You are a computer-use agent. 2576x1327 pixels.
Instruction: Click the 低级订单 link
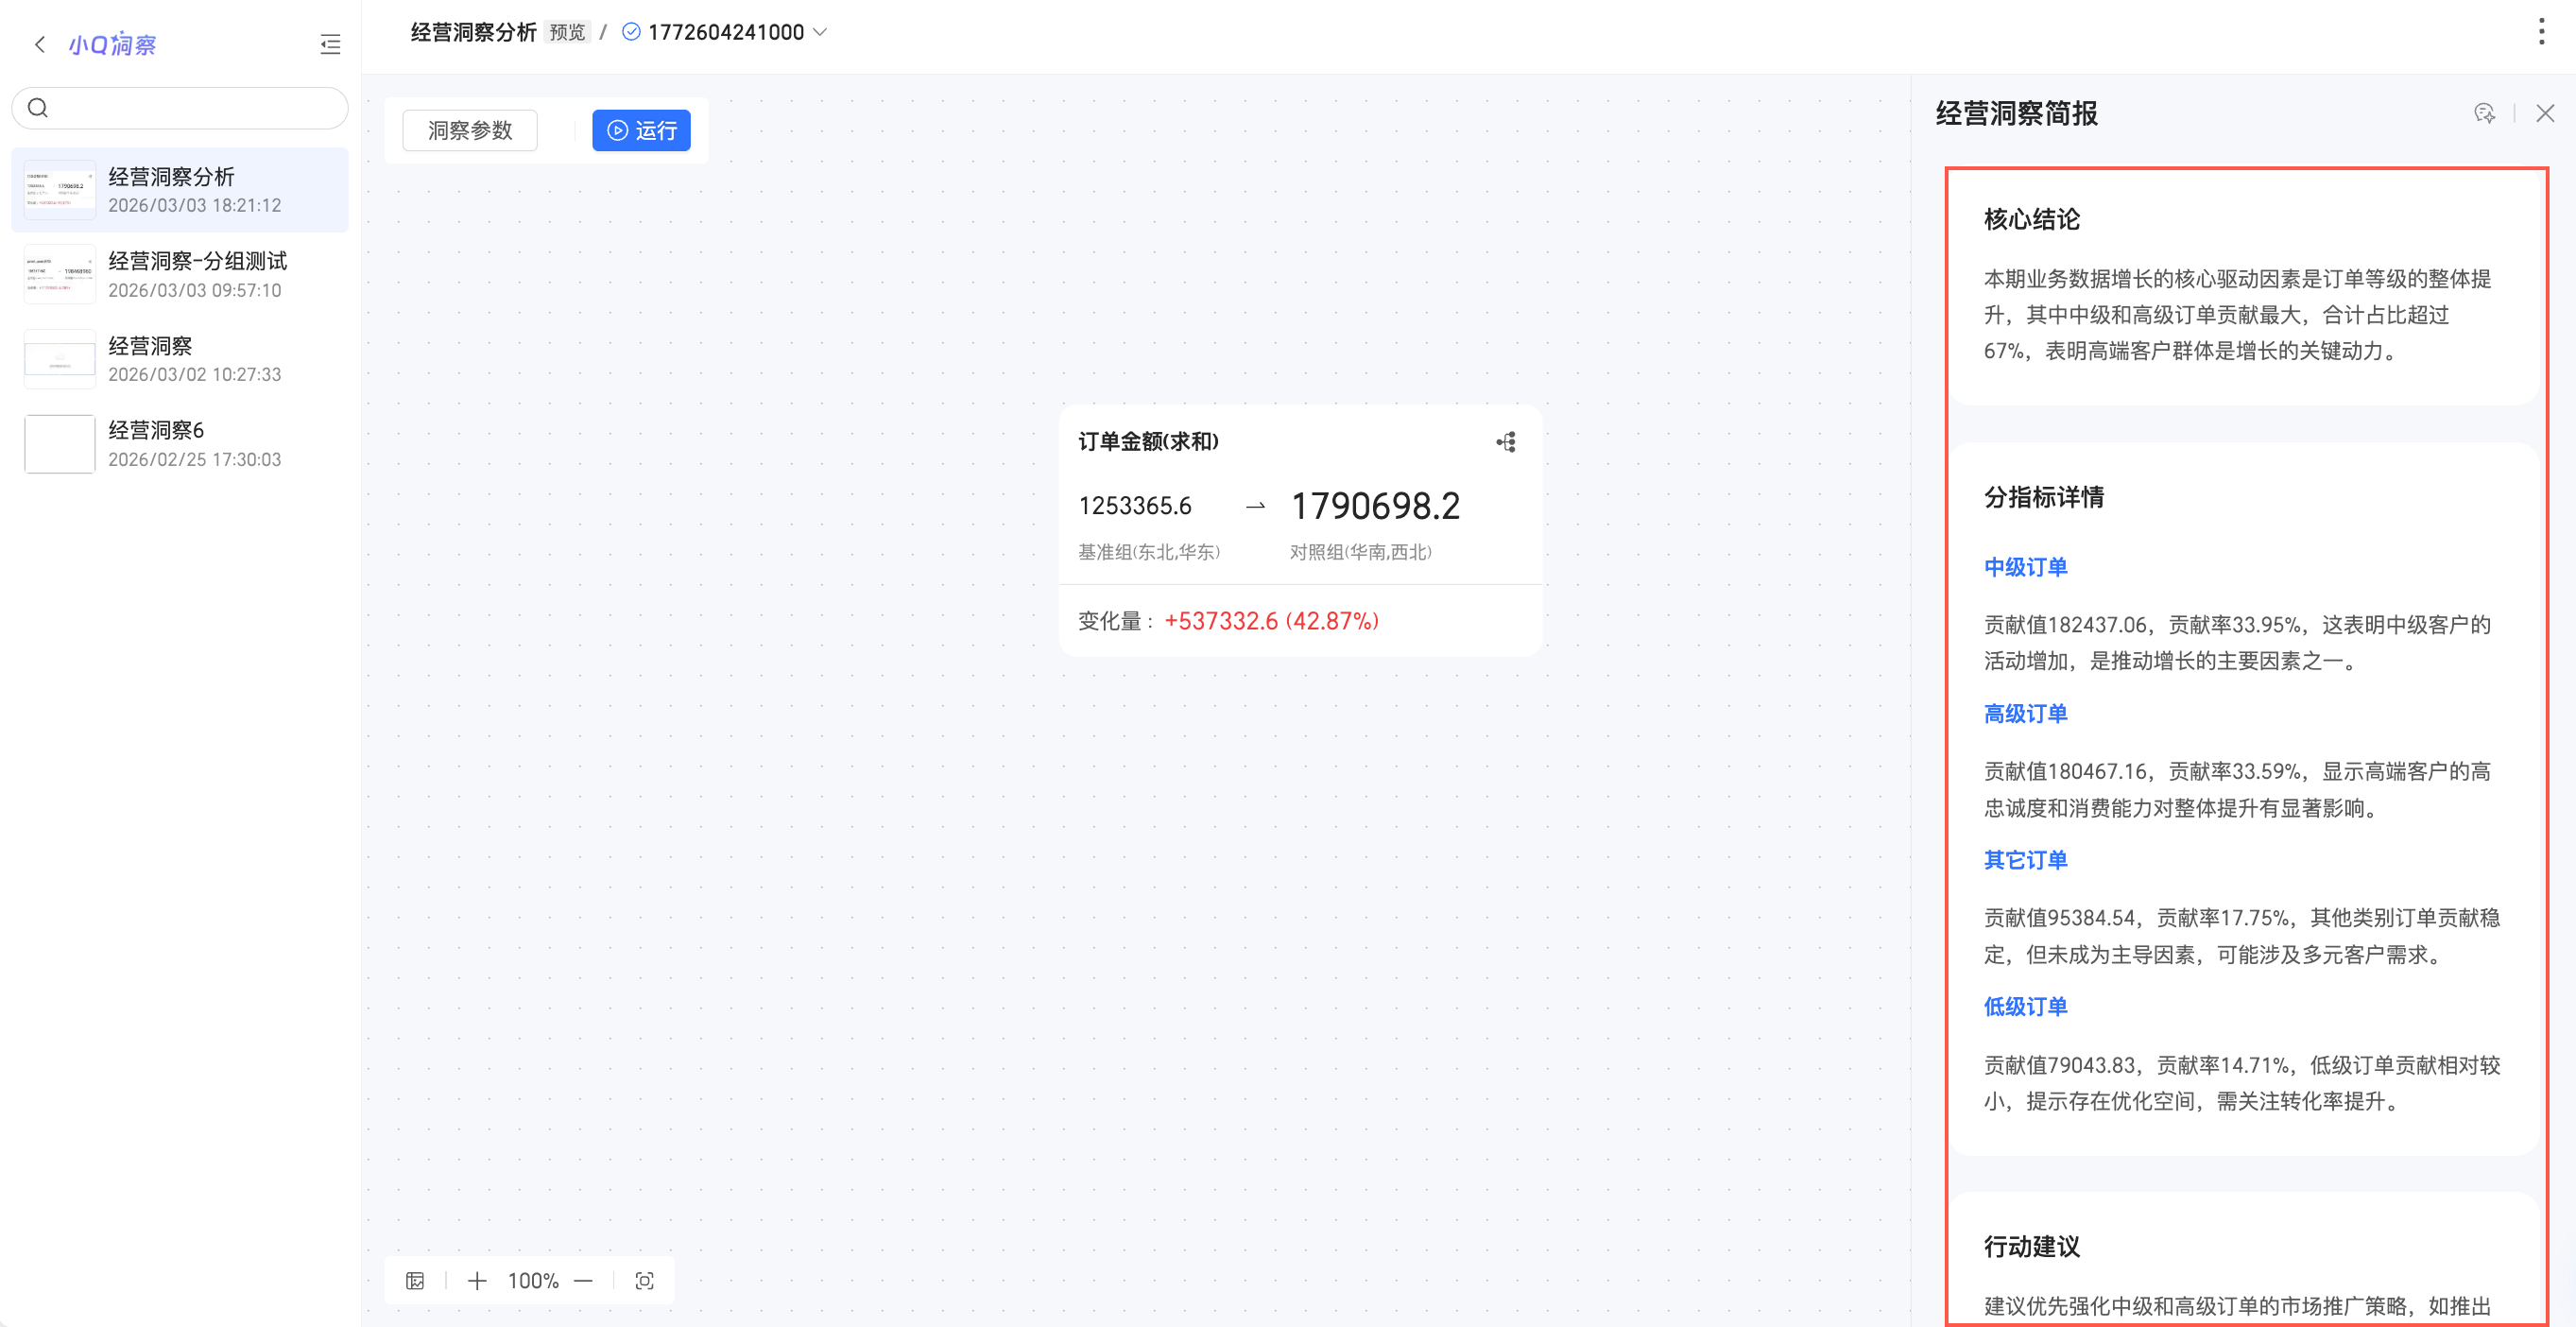click(x=2025, y=1007)
